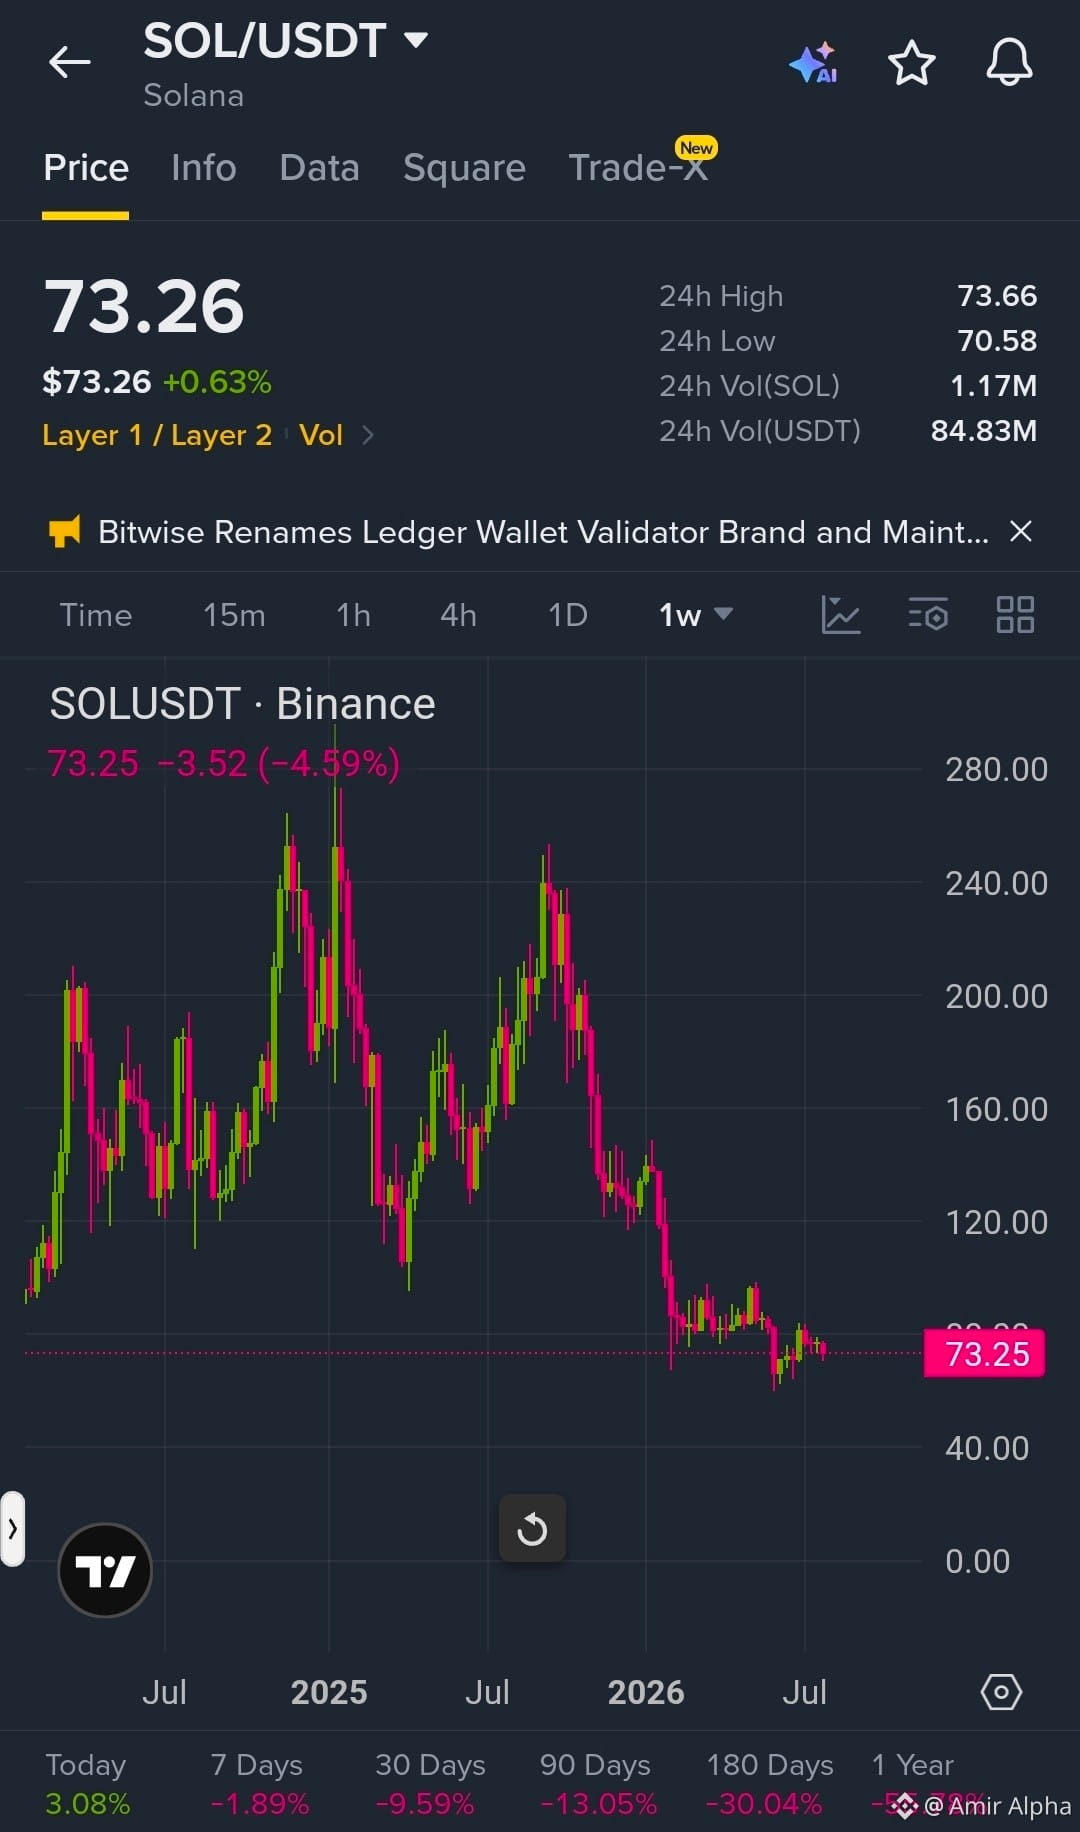
Task: Open the SOL/USDT pair selector dropdown
Action: [286, 41]
